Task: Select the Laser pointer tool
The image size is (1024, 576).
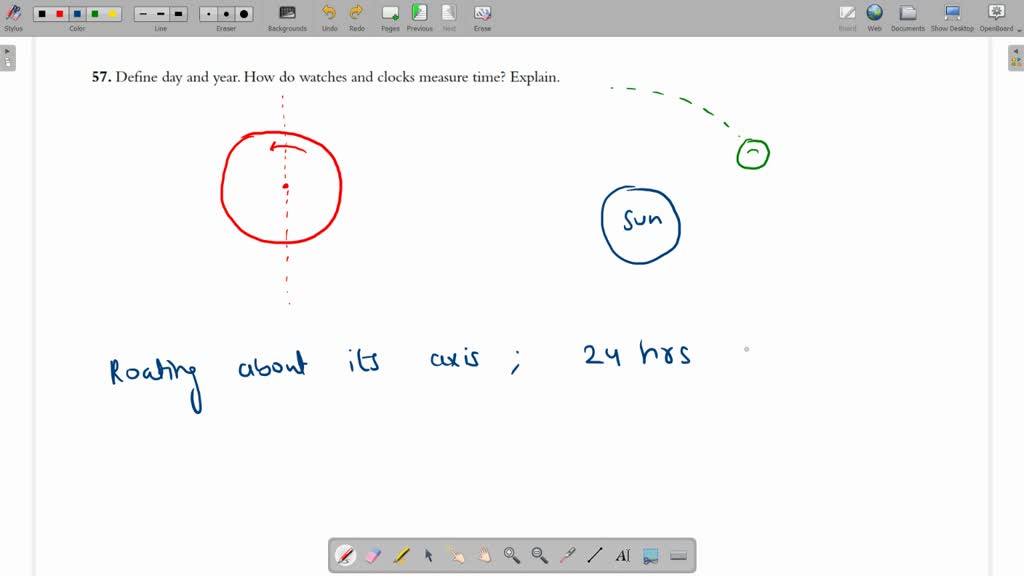Action: (x=566, y=555)
